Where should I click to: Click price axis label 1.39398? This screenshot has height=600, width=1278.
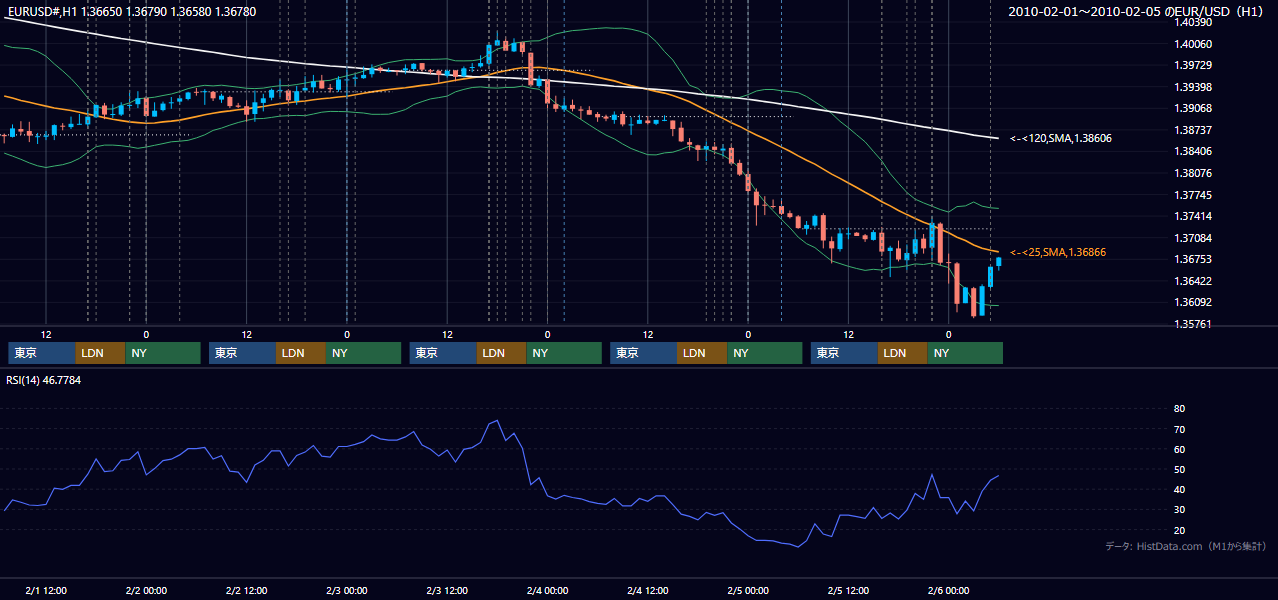[x=1192, y=87]
